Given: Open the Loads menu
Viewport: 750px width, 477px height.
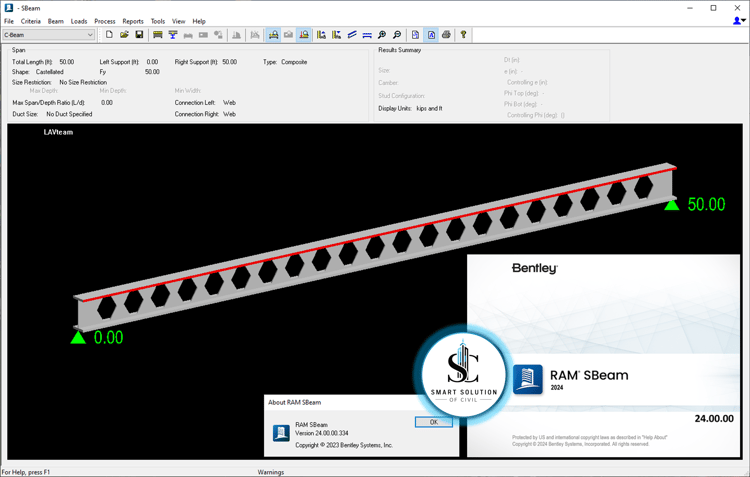Looking at the screenshot, I should (79, 21).
